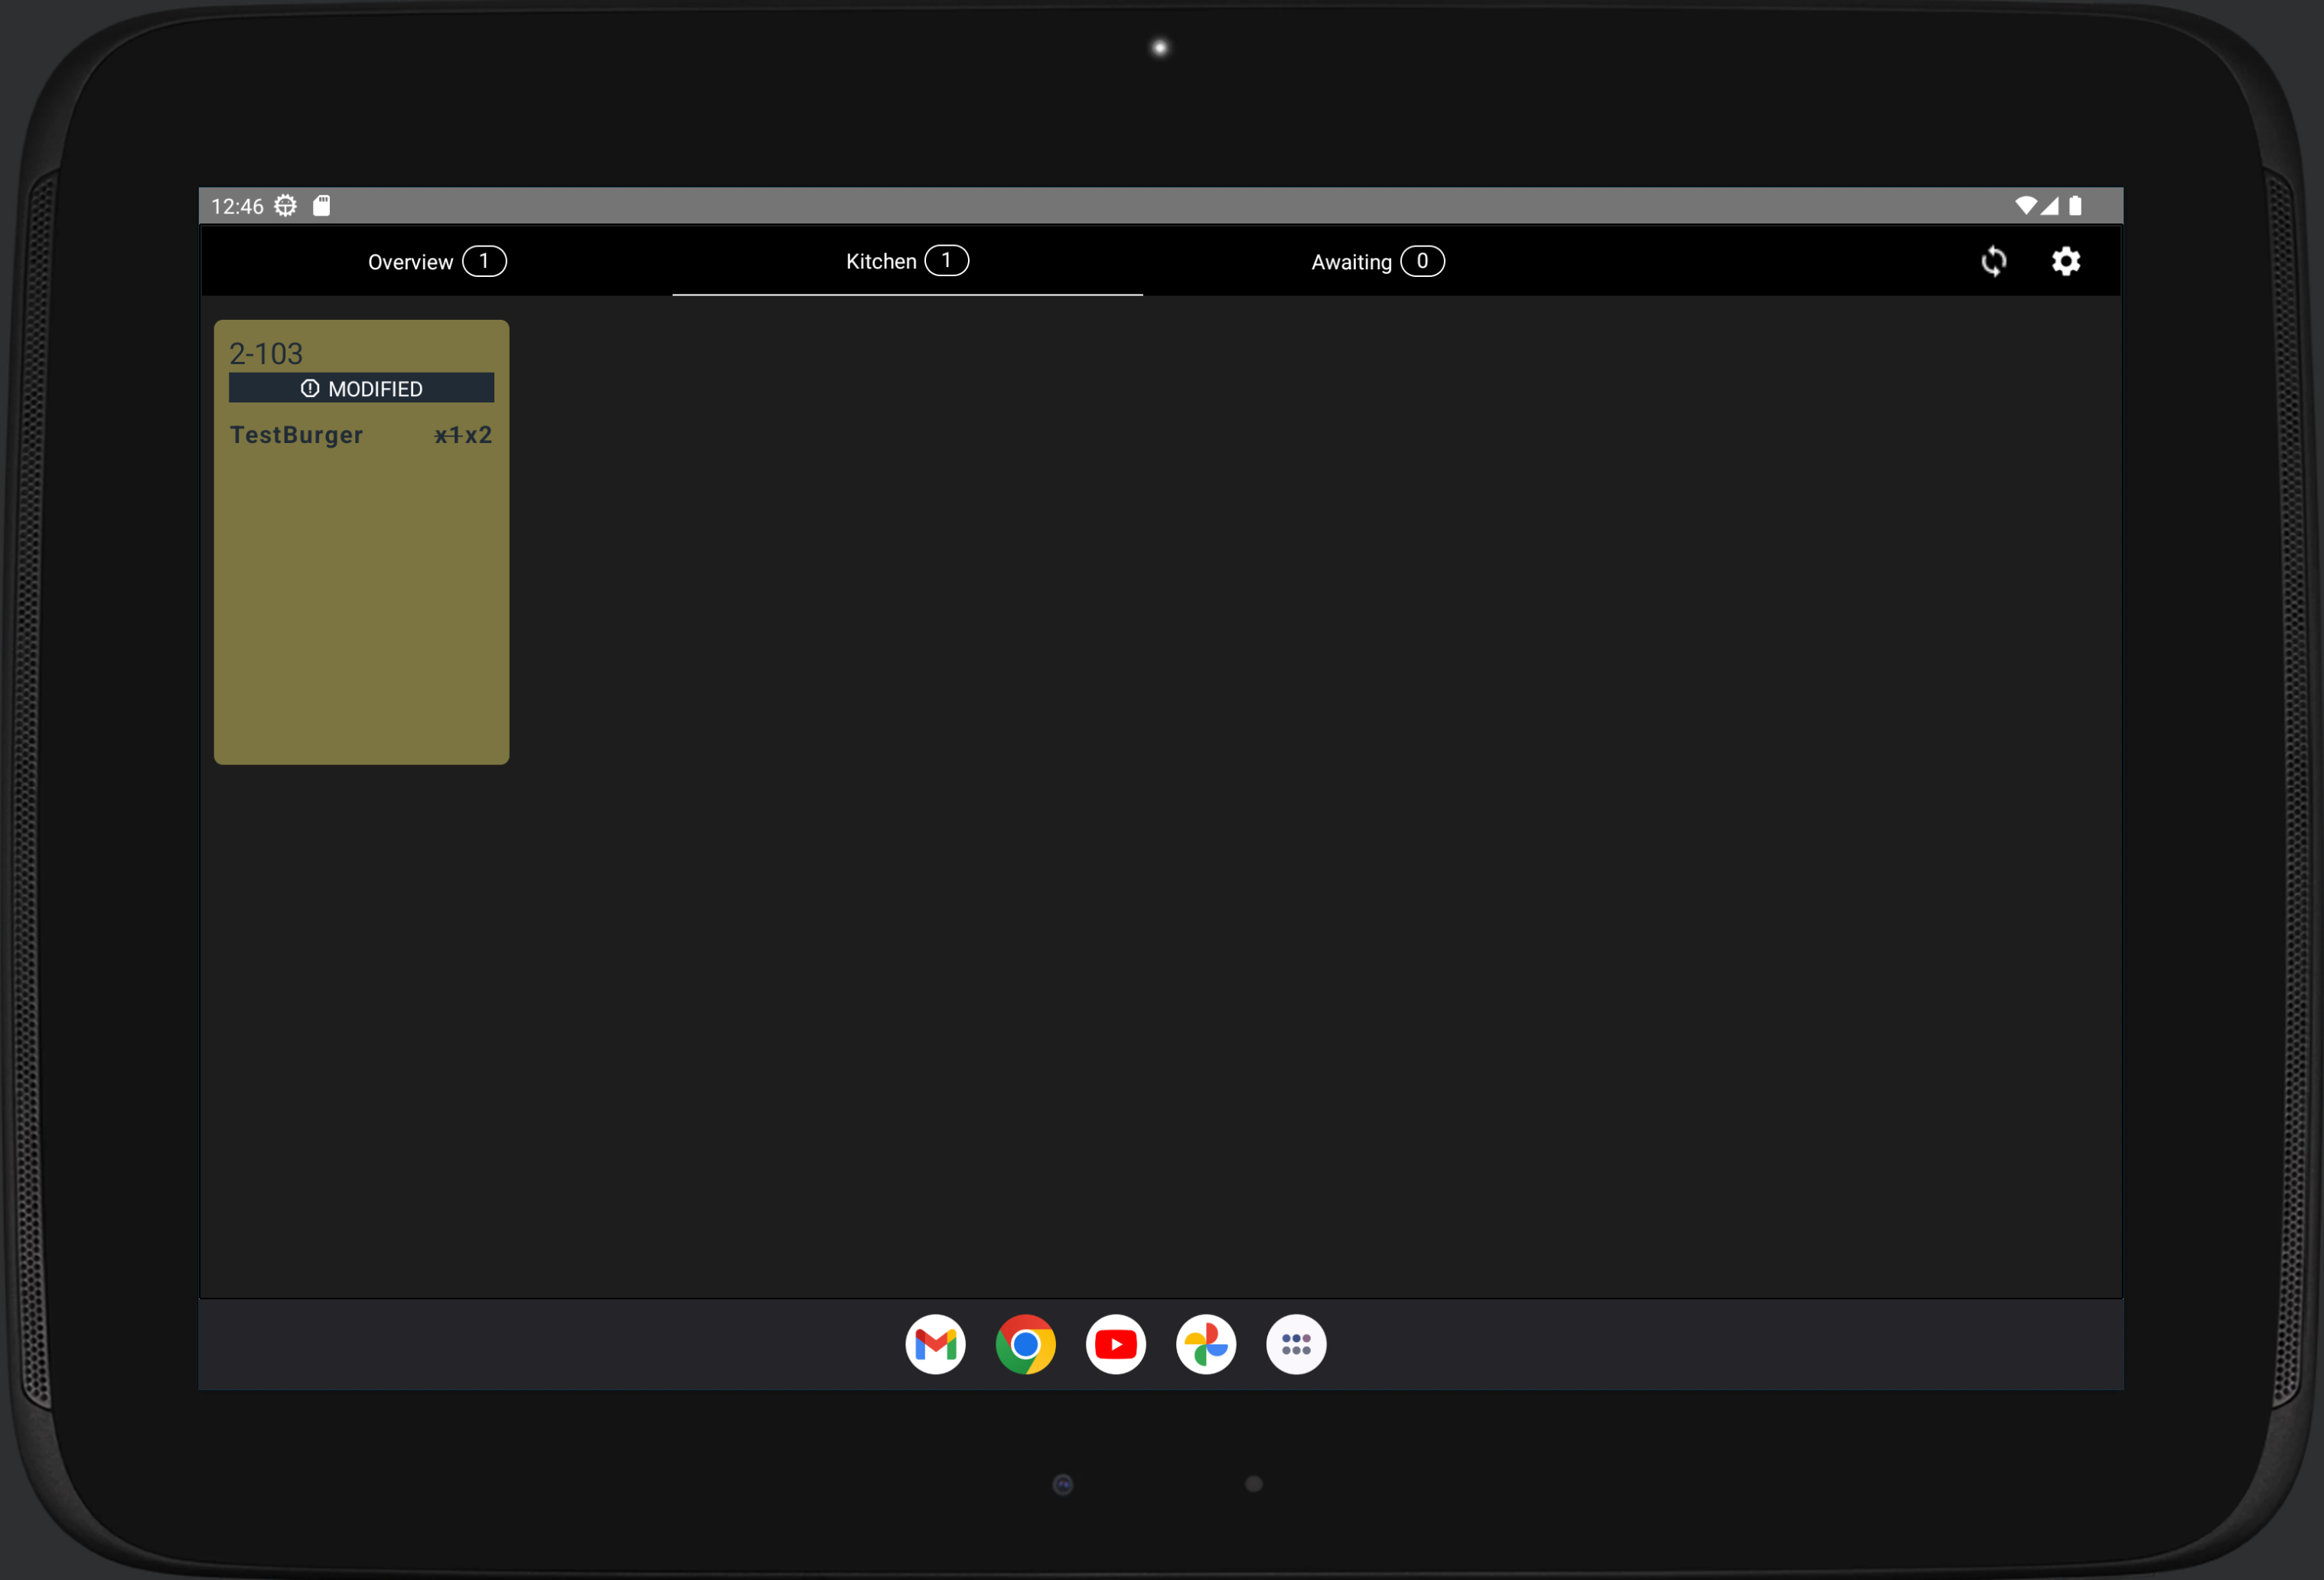This screenshot has width=2324, height=1580.
Task: Tap the Wi-Fi status icon
Action: (2025, 206)
